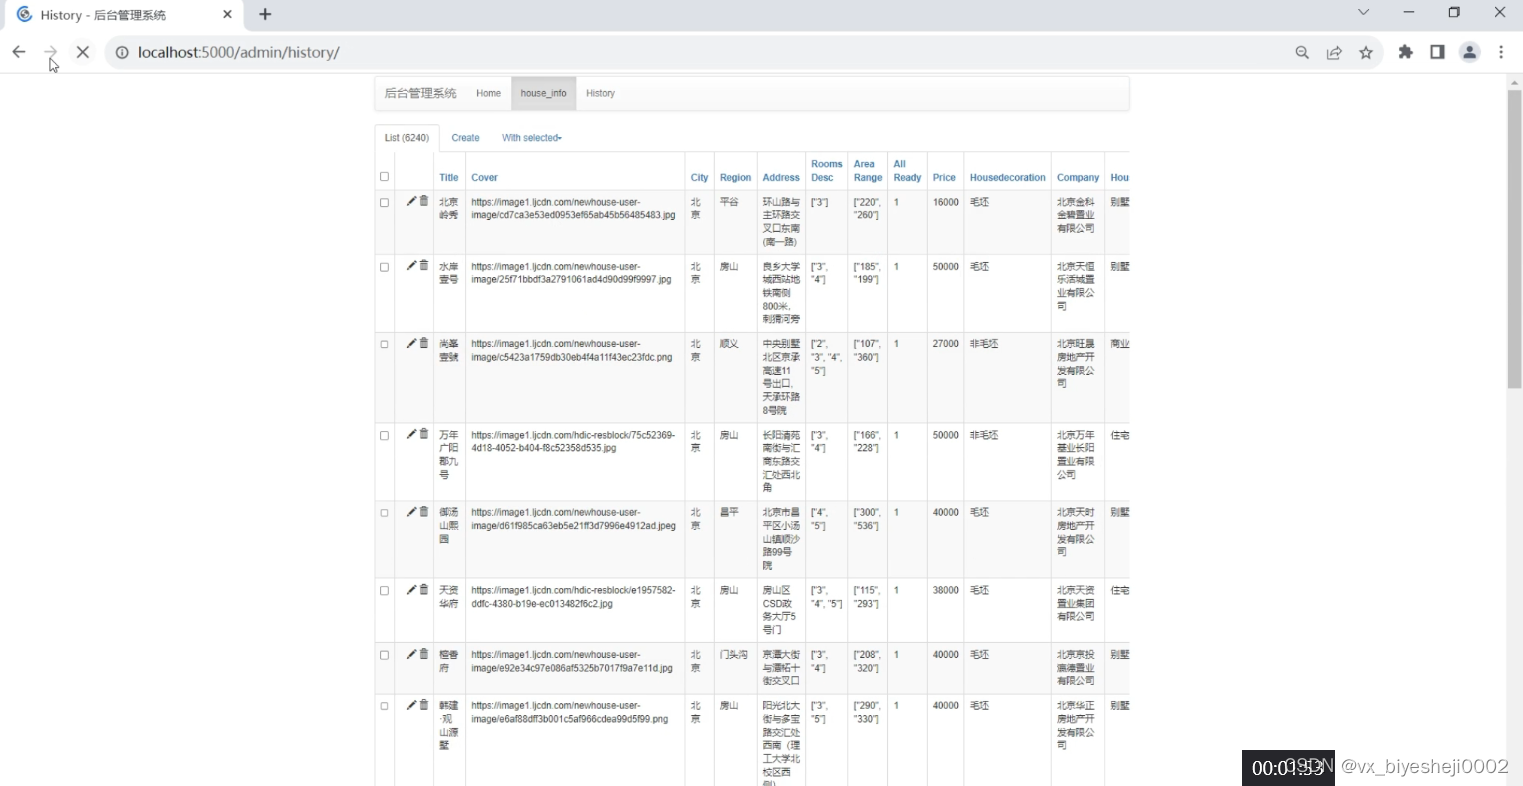
Task: Edit the 尚峯壹號 record with pencil icon
Action: [411, 343]
